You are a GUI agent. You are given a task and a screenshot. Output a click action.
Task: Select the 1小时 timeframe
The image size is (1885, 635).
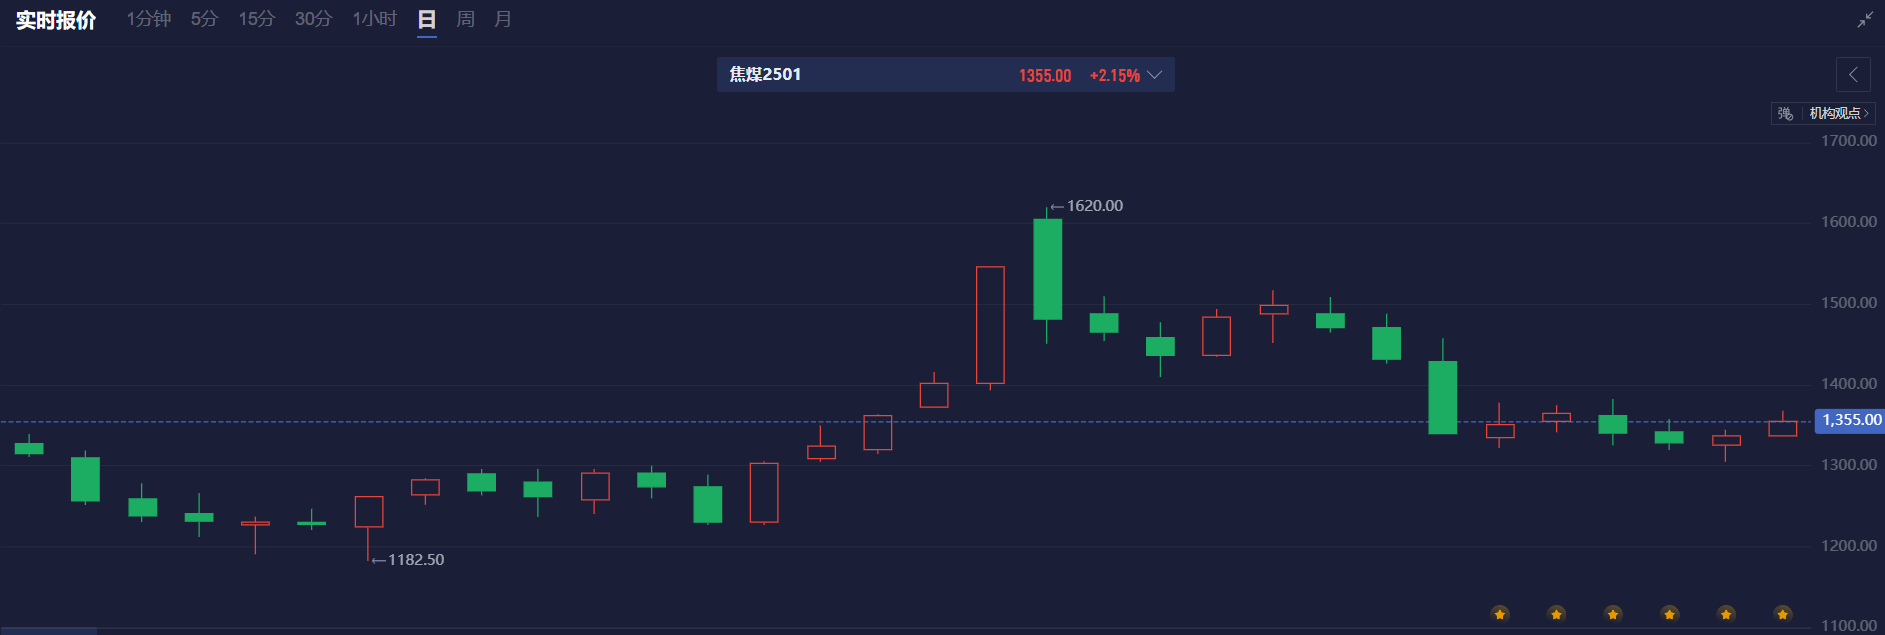pyautogui.click(x=374, y=19)
